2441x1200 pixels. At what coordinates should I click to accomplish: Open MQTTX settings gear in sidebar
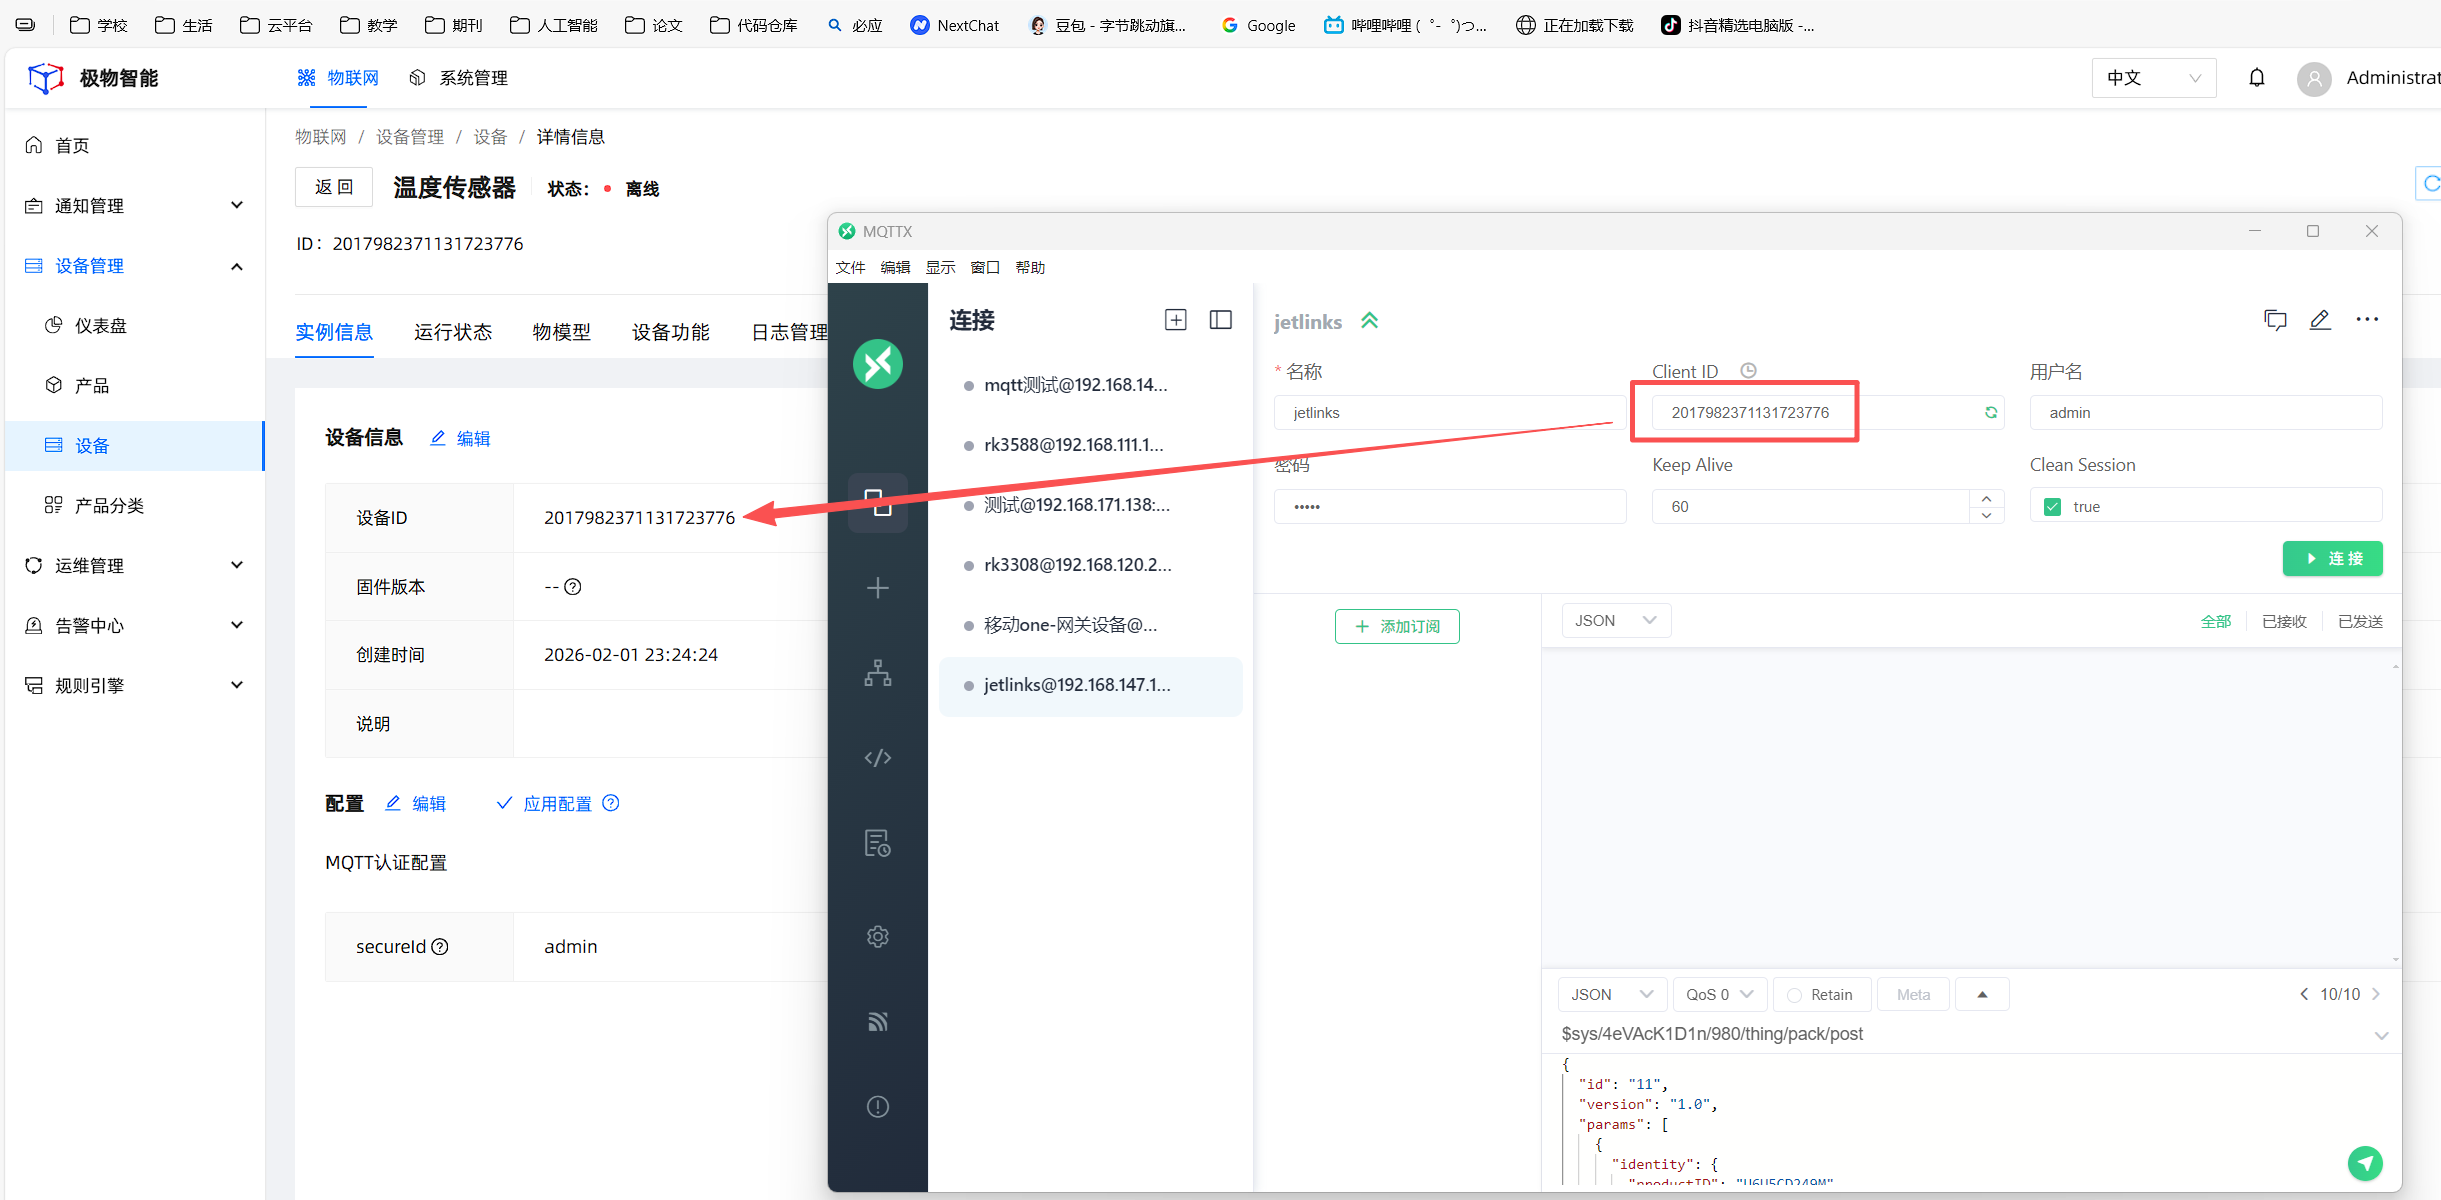coord(877,937)
